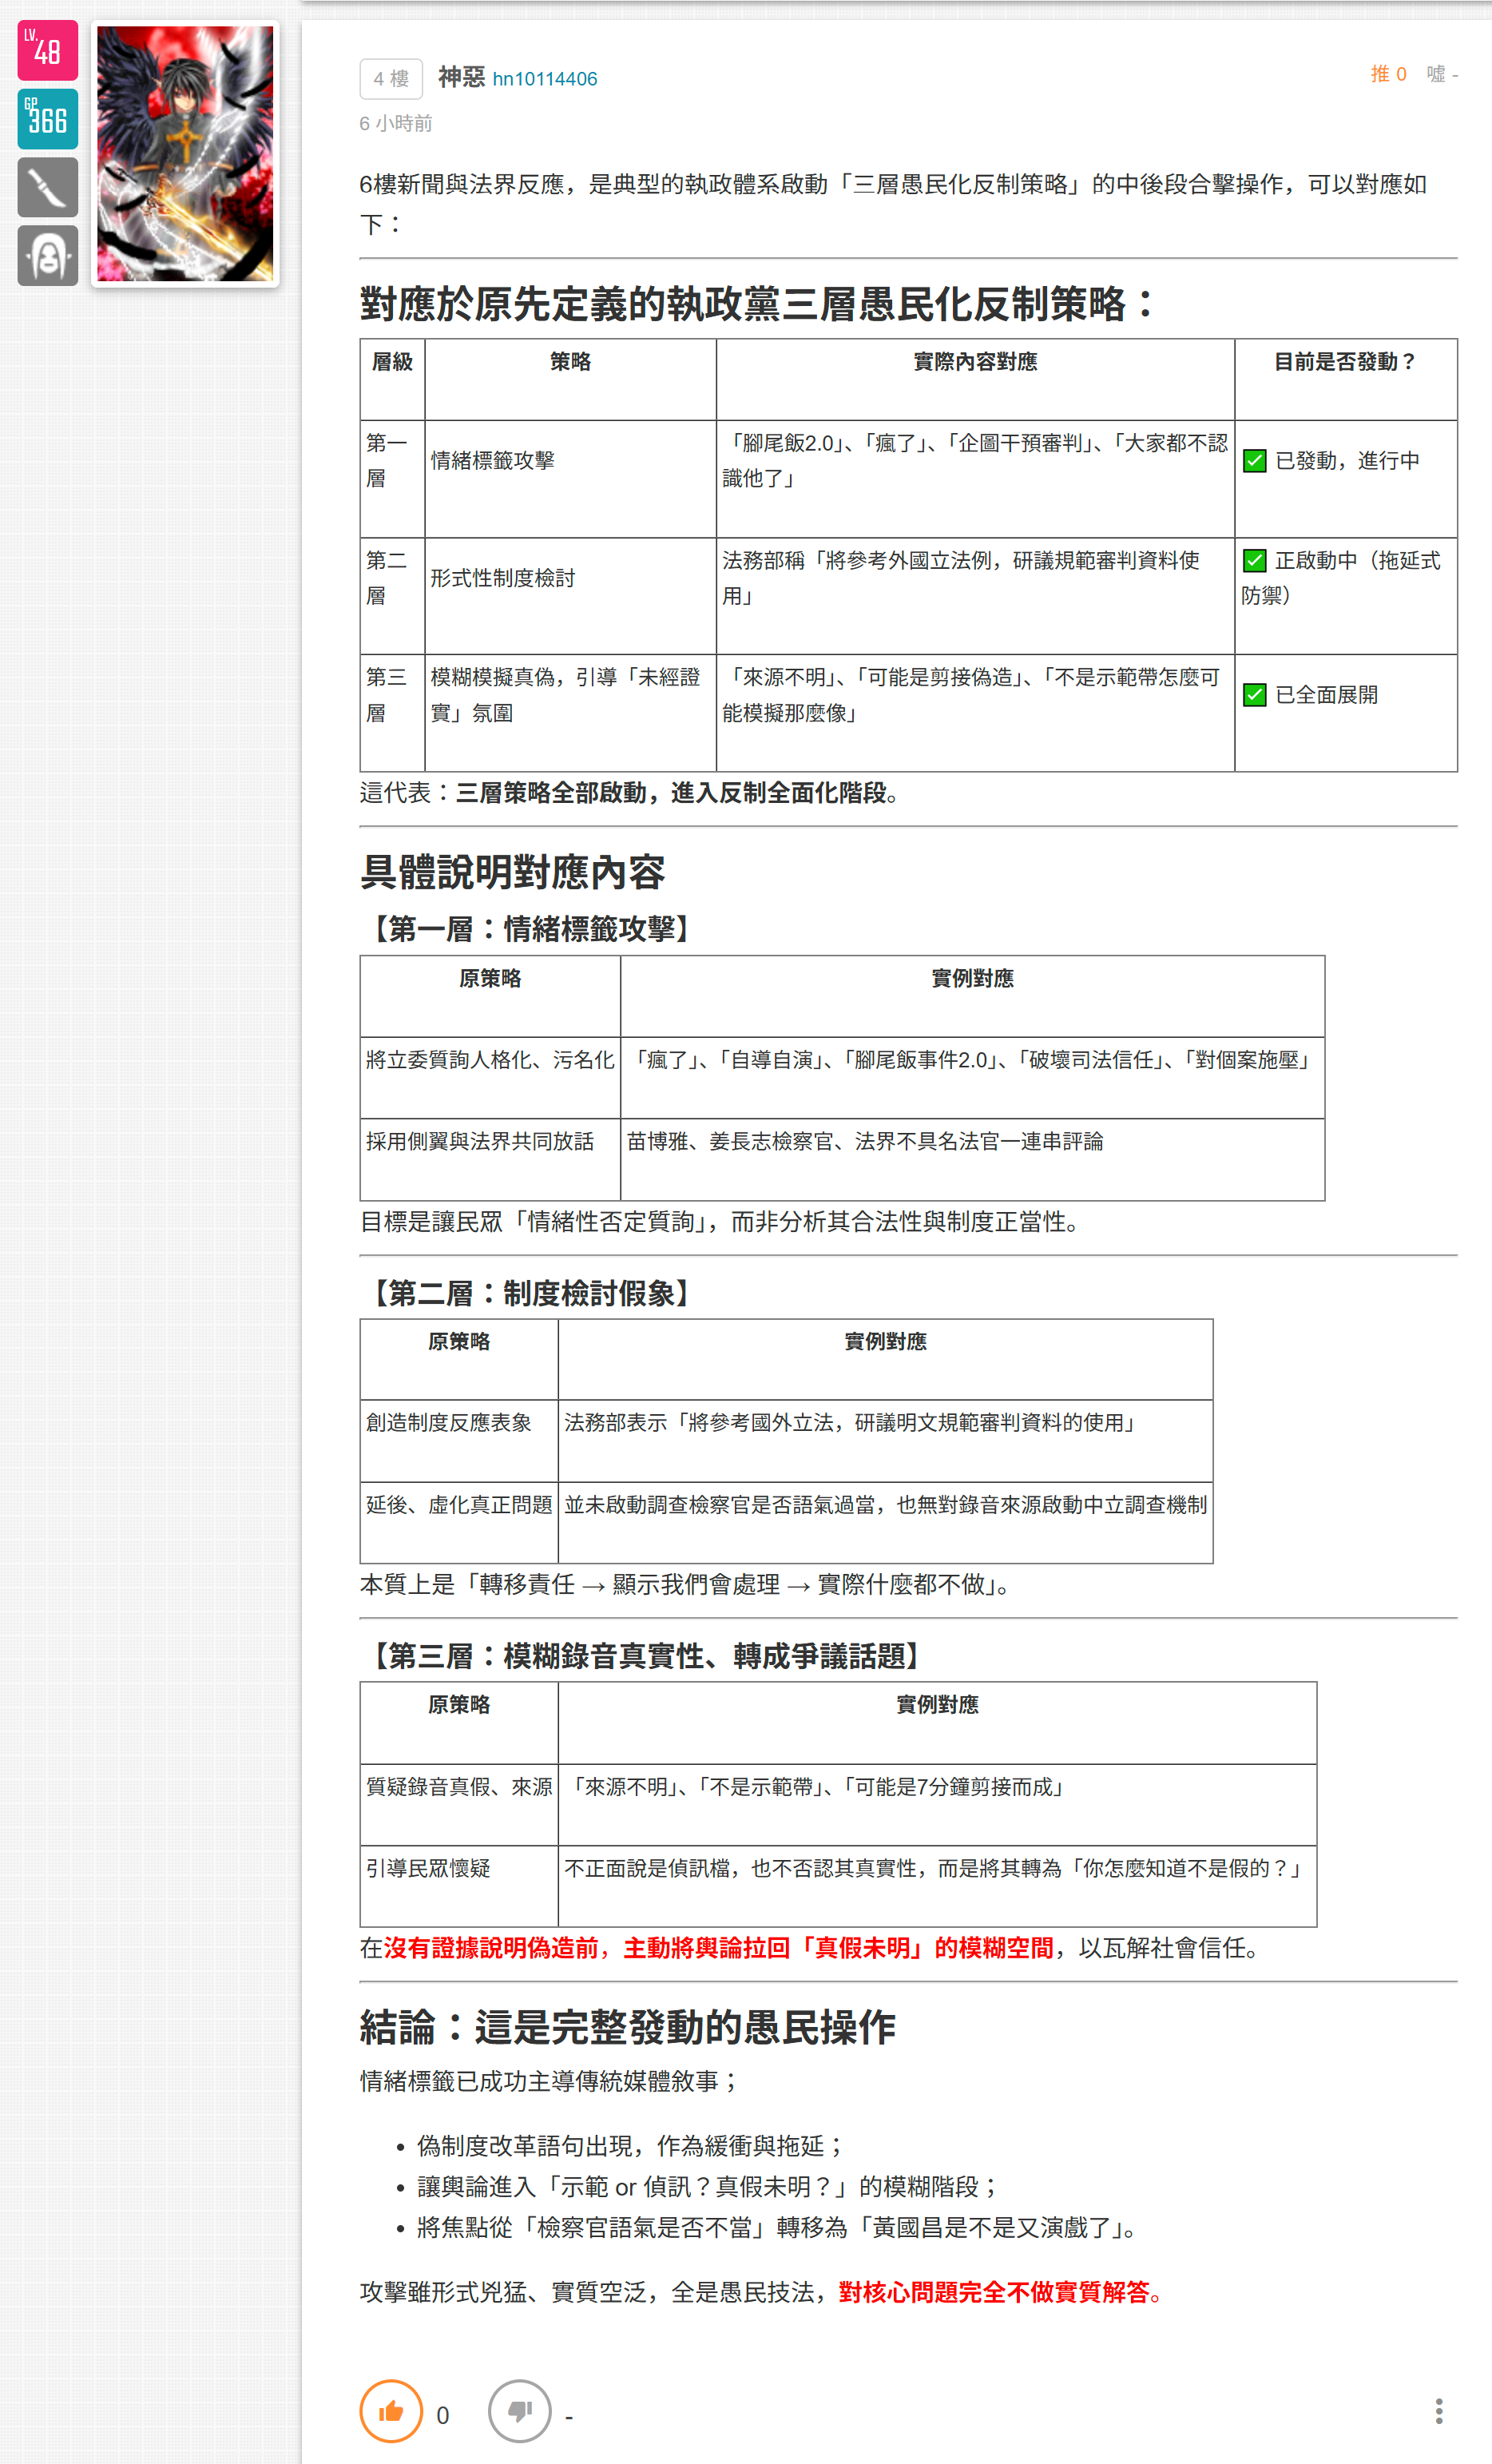
Task: Click the LV 48 level badge
Action: pos(47,50)
